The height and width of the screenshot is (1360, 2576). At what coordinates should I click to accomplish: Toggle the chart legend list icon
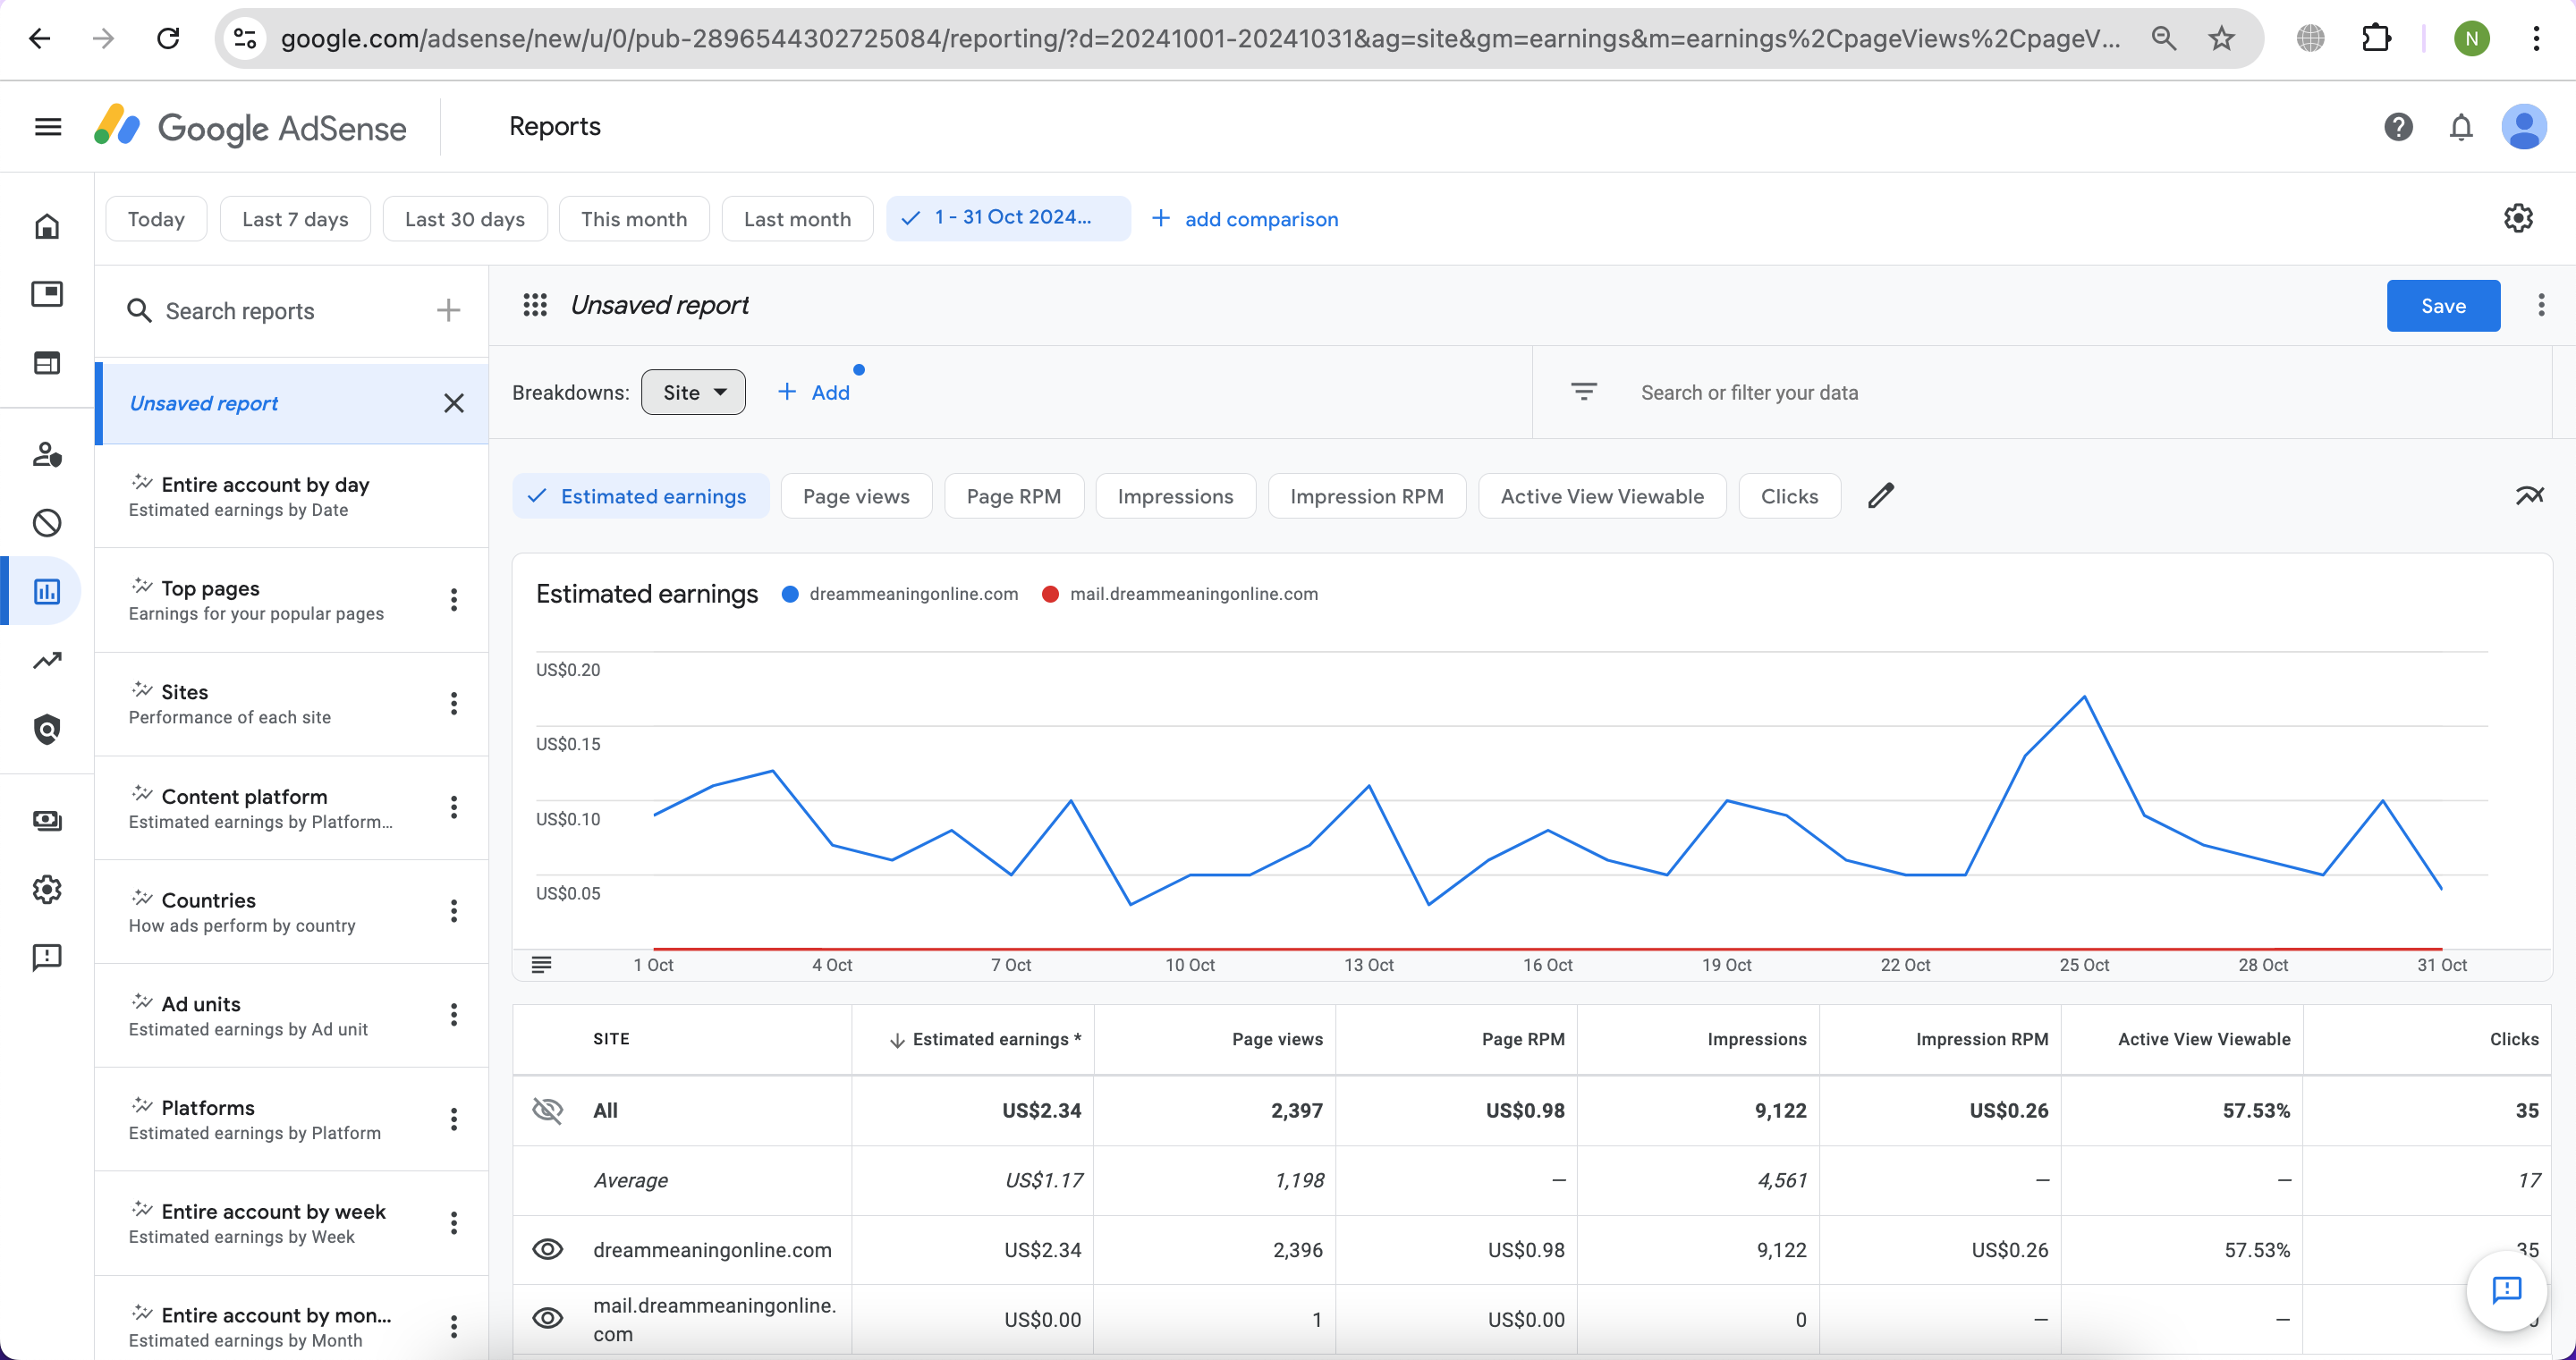pyautogui.click(x=541, y=965)
